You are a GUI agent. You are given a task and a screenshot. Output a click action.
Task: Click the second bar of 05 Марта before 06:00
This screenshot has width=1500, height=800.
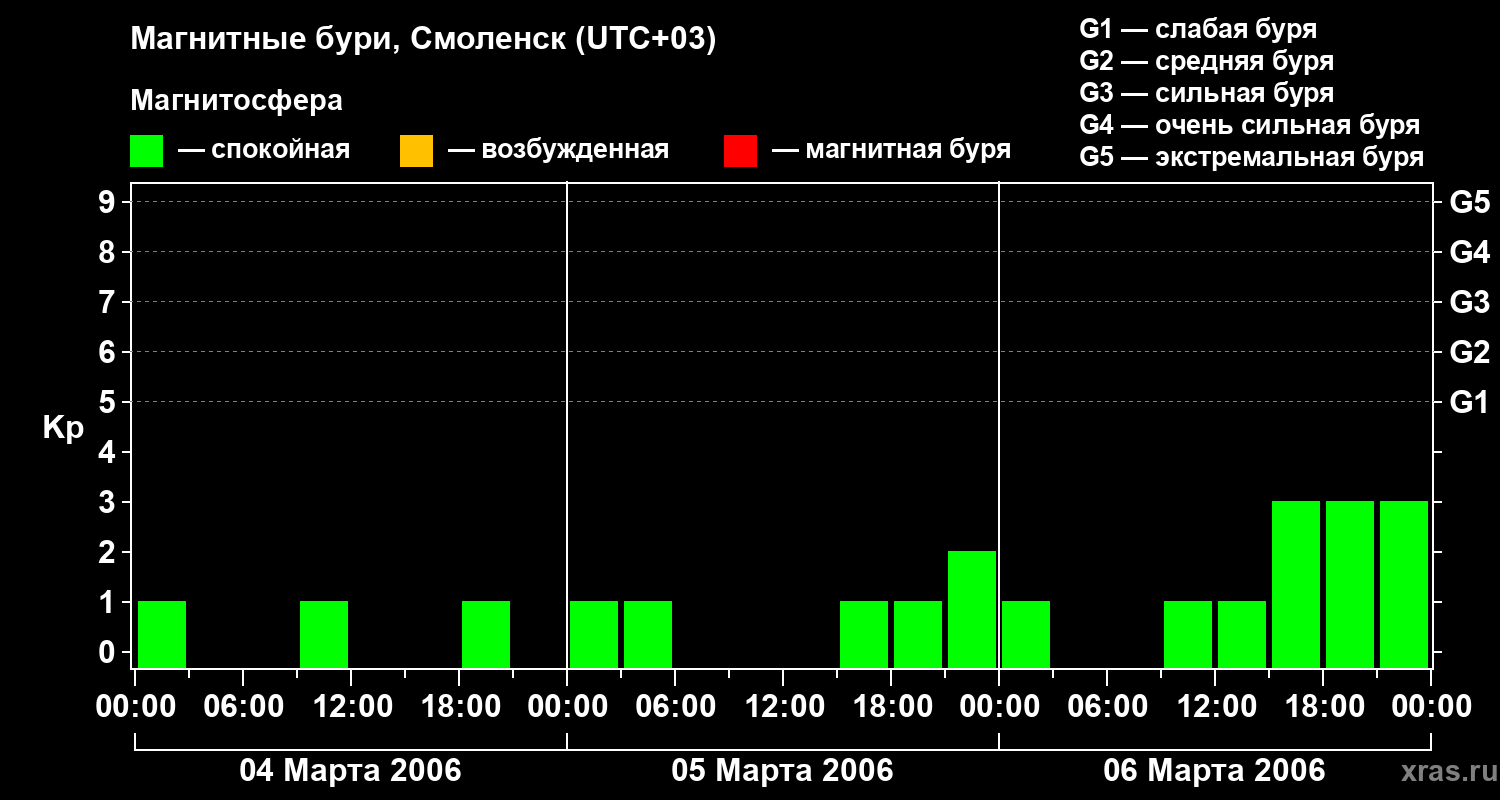pyautogui.click(x=648, y=634)
